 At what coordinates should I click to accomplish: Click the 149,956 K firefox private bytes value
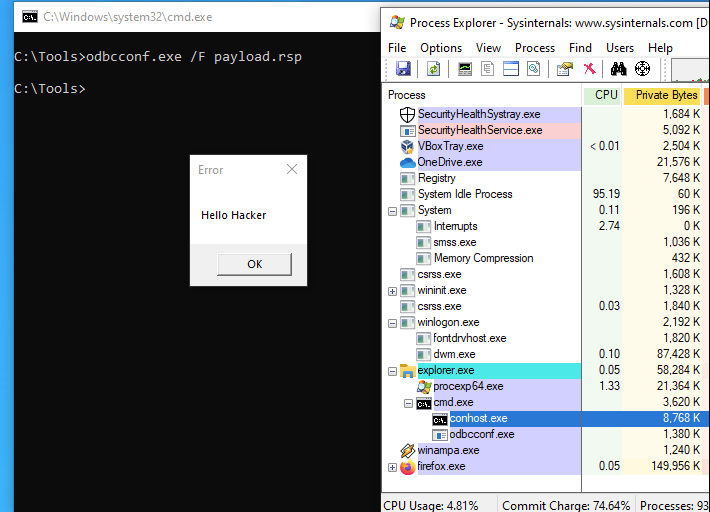click(676, 466)
